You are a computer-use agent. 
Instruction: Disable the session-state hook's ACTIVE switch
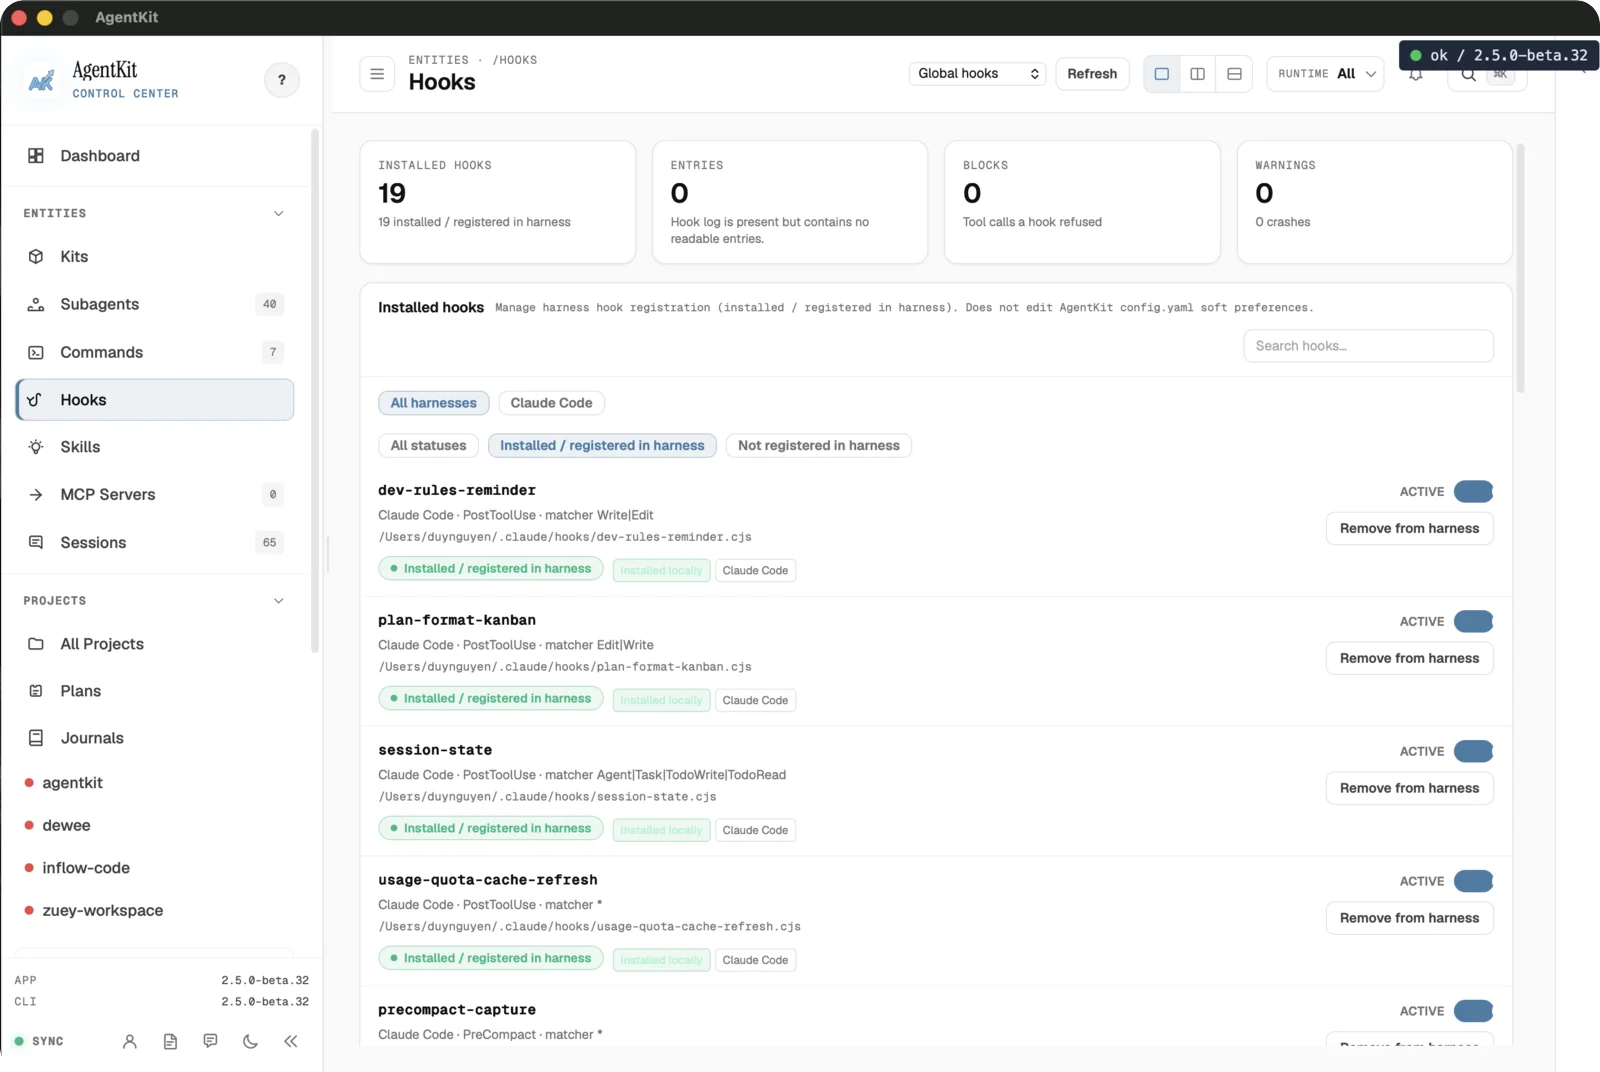click(1473, 751)
